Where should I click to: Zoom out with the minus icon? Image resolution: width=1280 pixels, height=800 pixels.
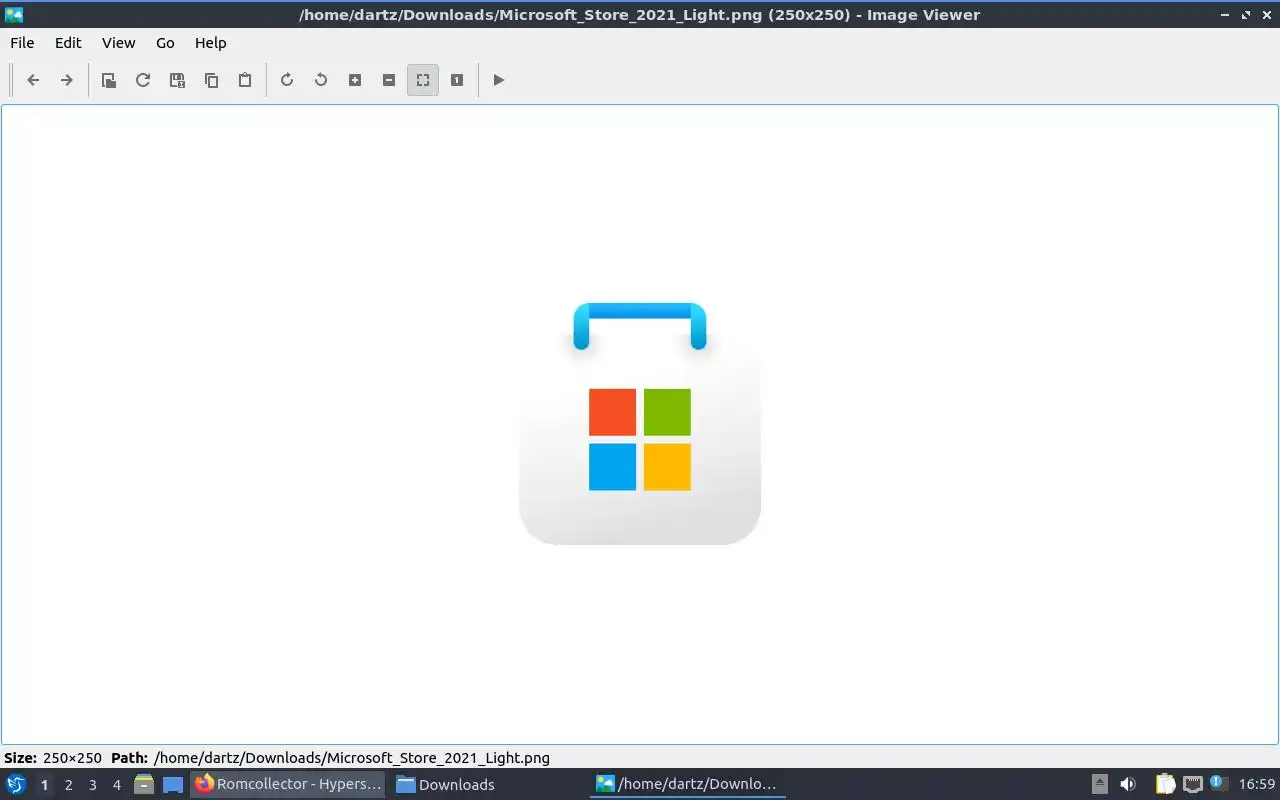click(x=389, y=80)
